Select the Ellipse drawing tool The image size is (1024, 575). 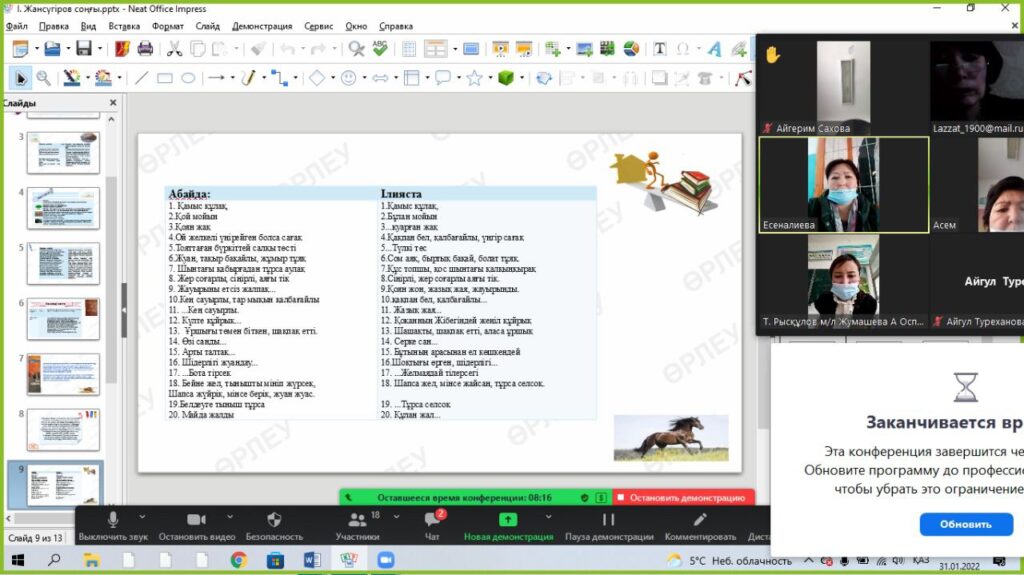pos(188,78)
